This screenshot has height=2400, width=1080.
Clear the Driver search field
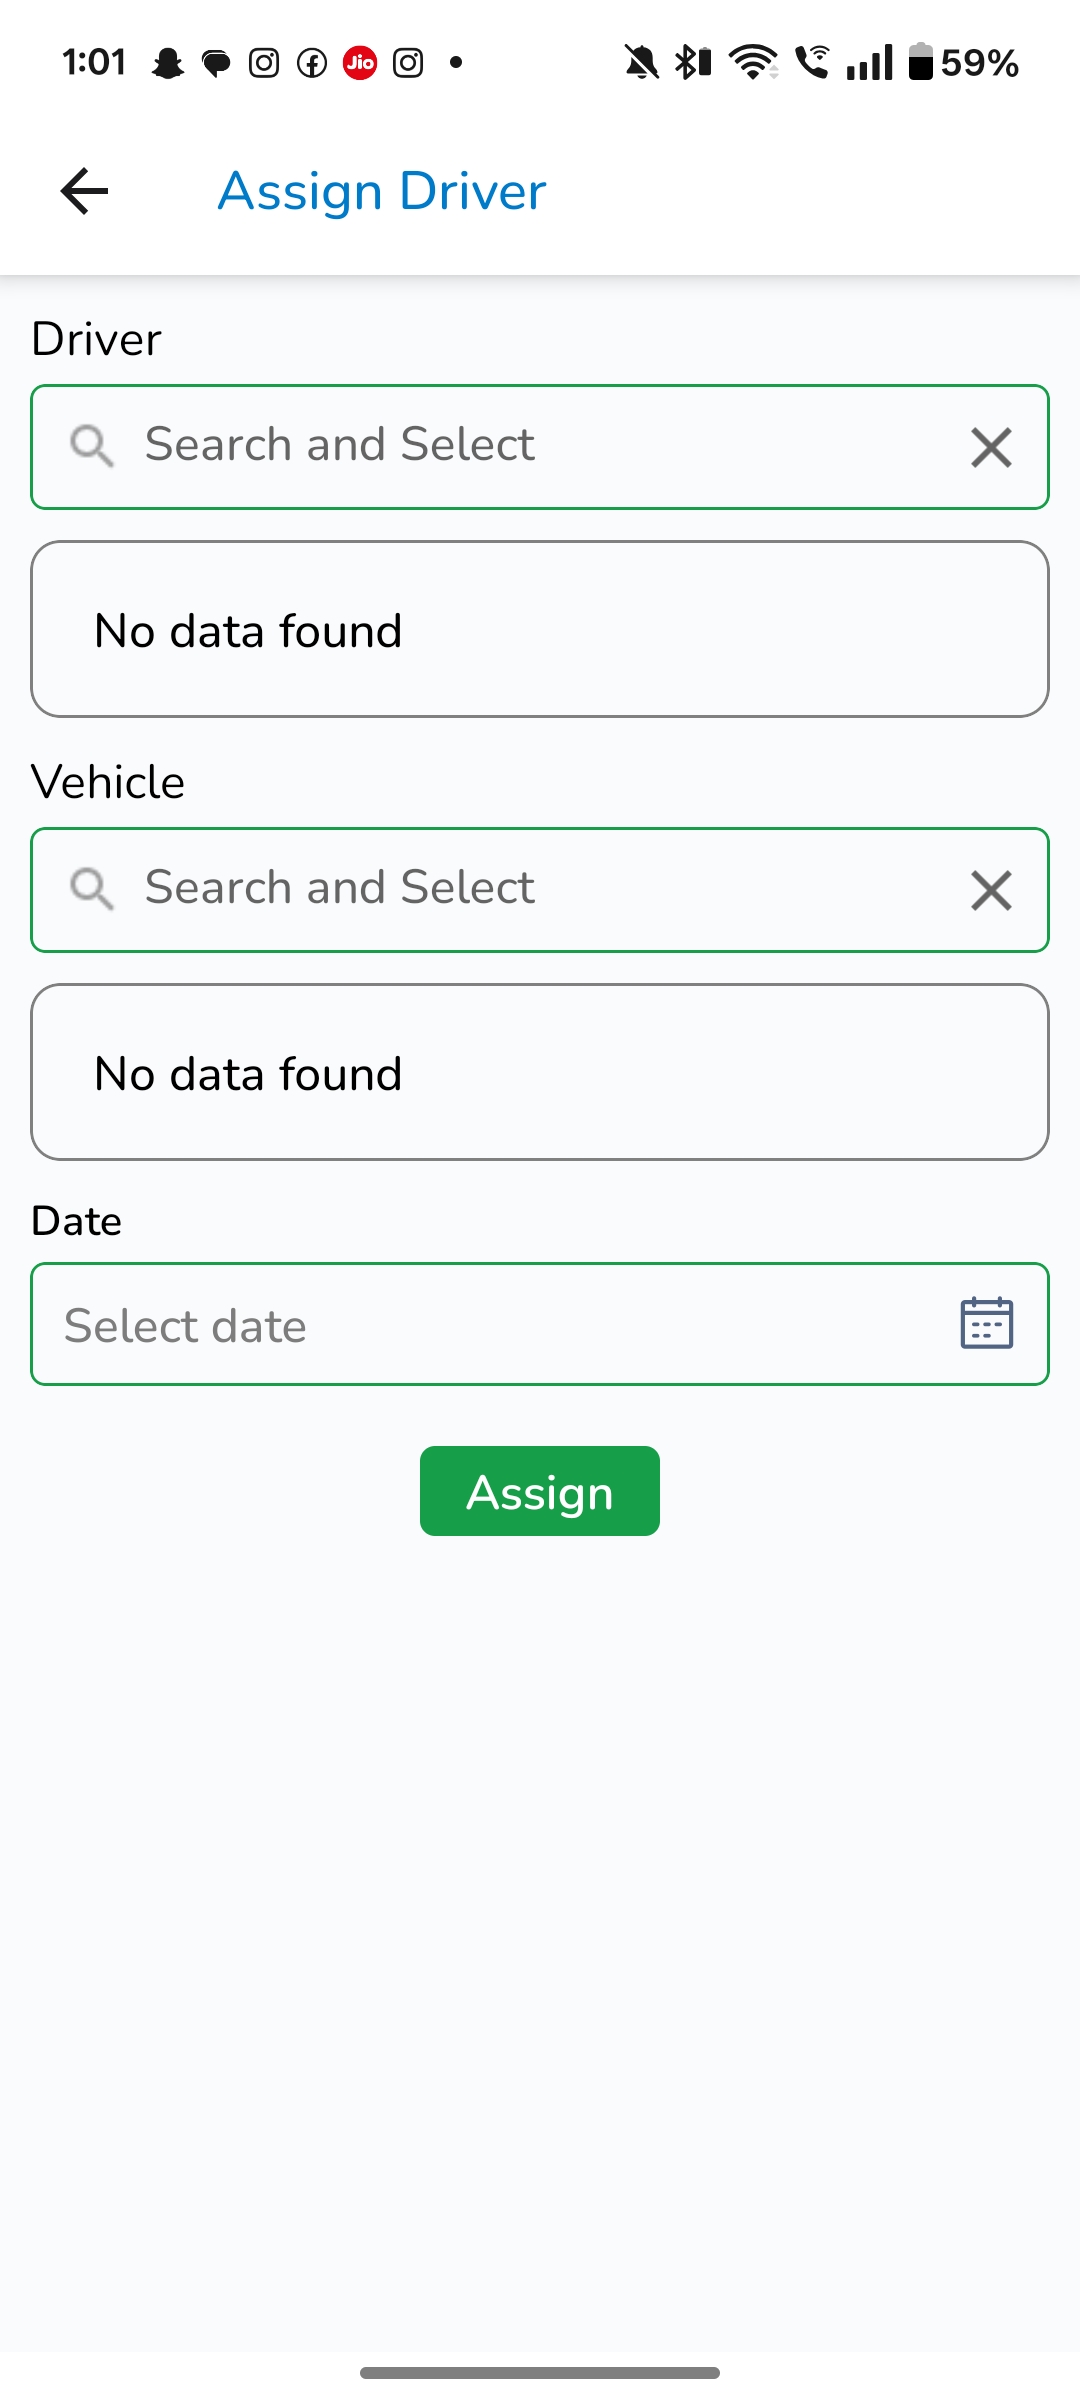coord(991,447)
